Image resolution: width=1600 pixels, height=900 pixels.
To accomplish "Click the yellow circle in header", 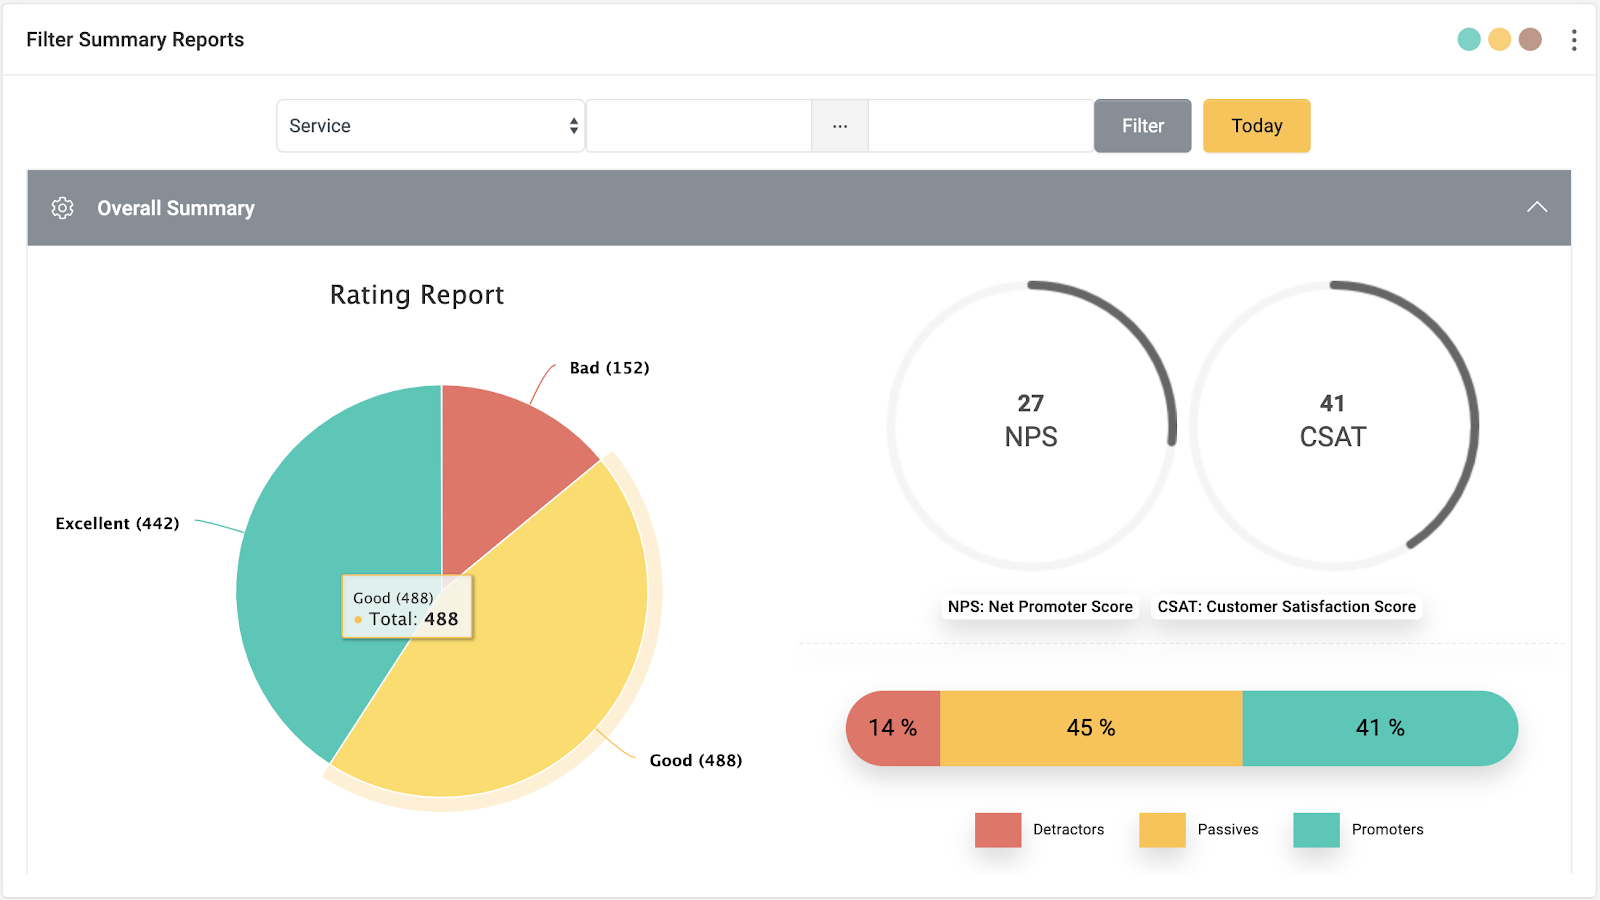I will tap(1499, 40).
